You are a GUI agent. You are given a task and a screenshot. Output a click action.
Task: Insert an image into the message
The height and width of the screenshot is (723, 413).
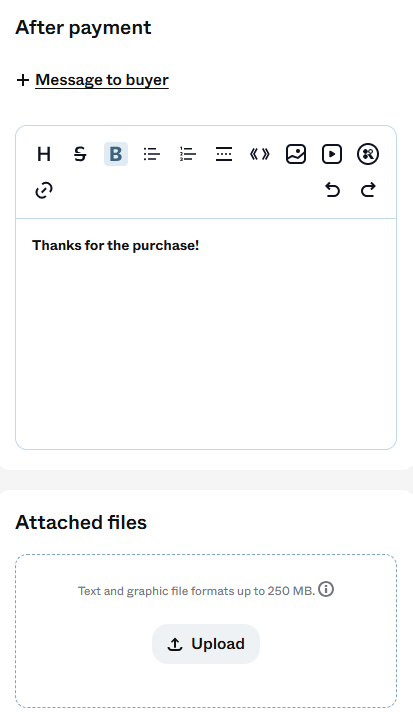click(295, 154)
